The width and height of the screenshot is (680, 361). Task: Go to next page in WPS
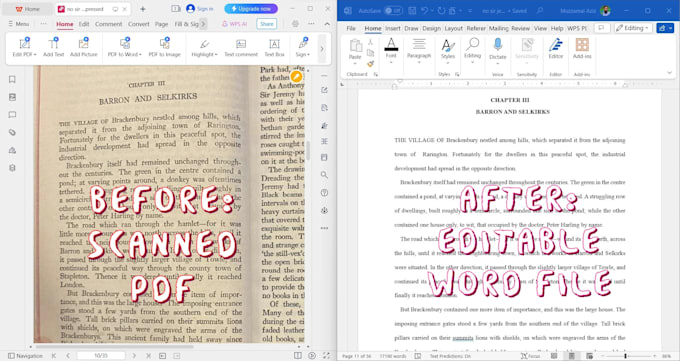134,356
